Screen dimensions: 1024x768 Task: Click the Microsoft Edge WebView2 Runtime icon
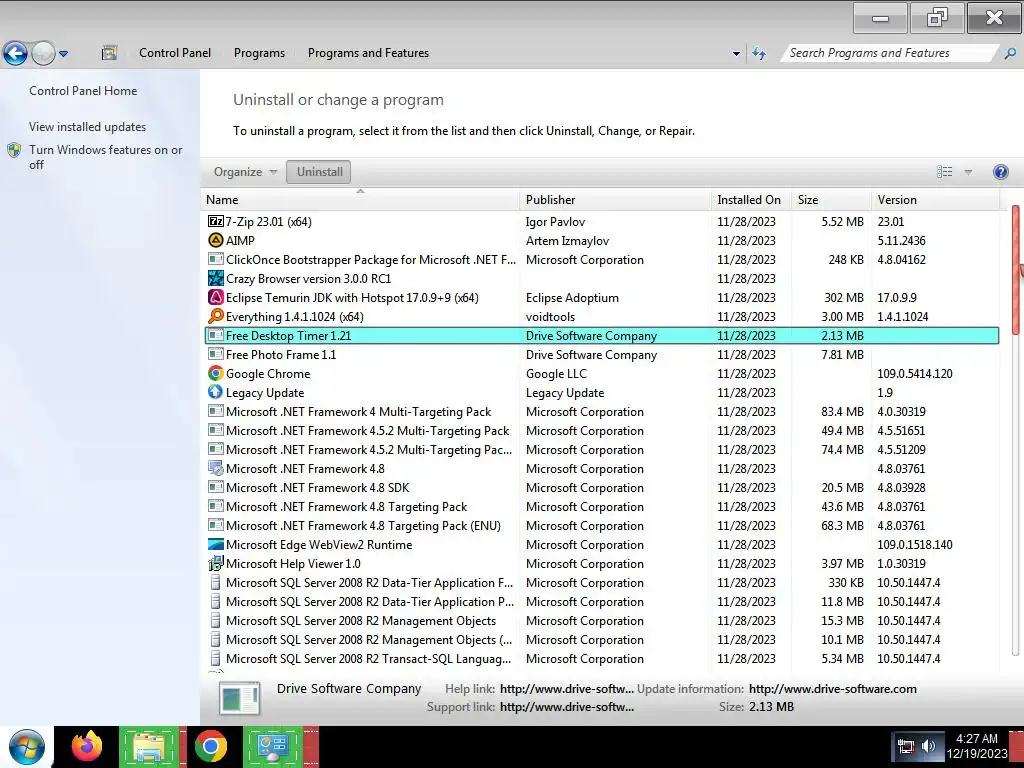tap(216, 545)
